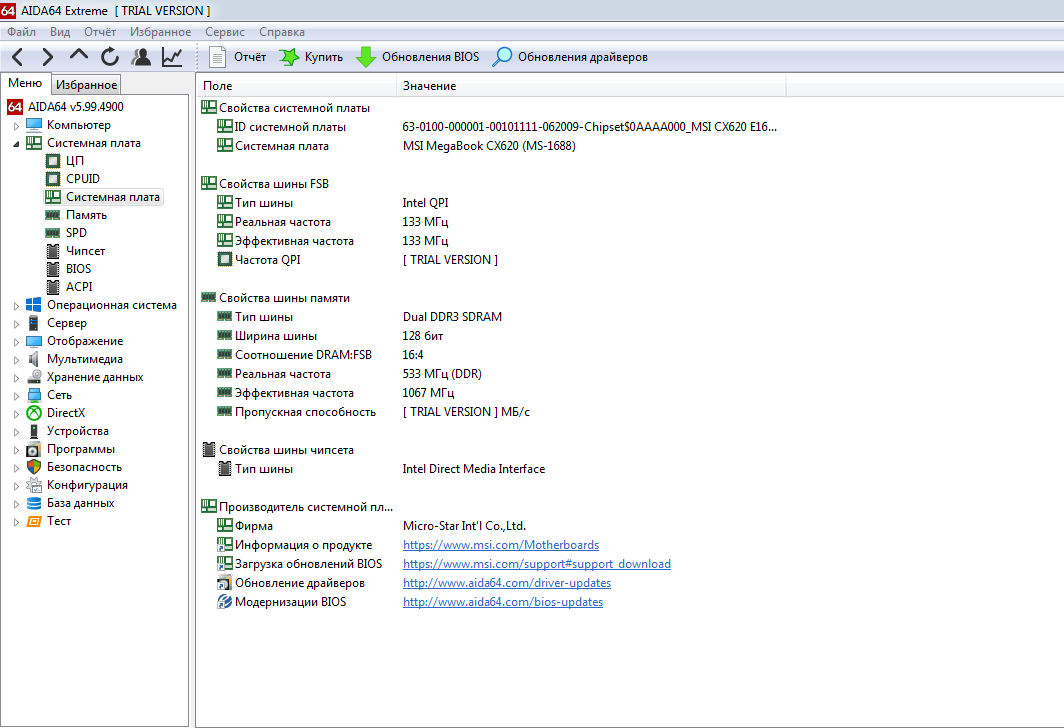Expand the Компьютер tree node

click(x=16, y=126)
